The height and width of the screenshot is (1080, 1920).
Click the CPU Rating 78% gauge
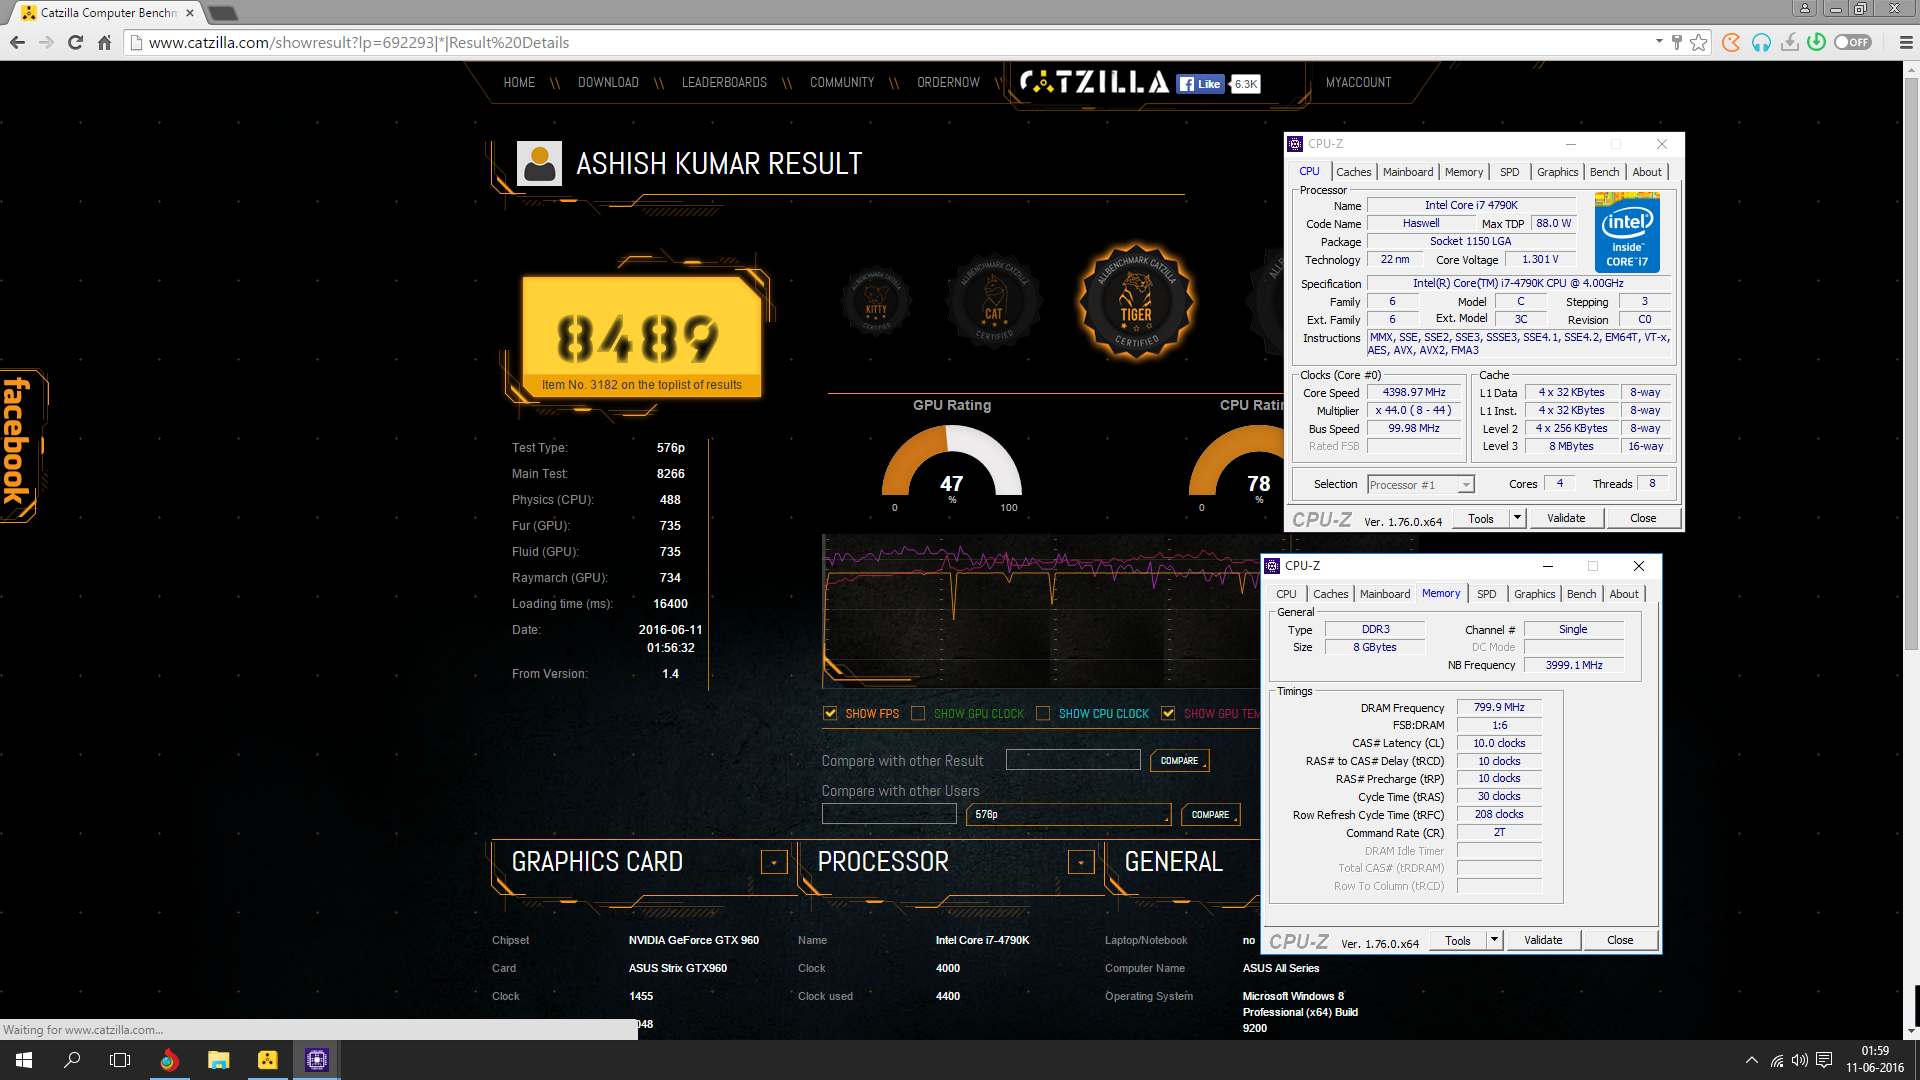[1236, 463]
